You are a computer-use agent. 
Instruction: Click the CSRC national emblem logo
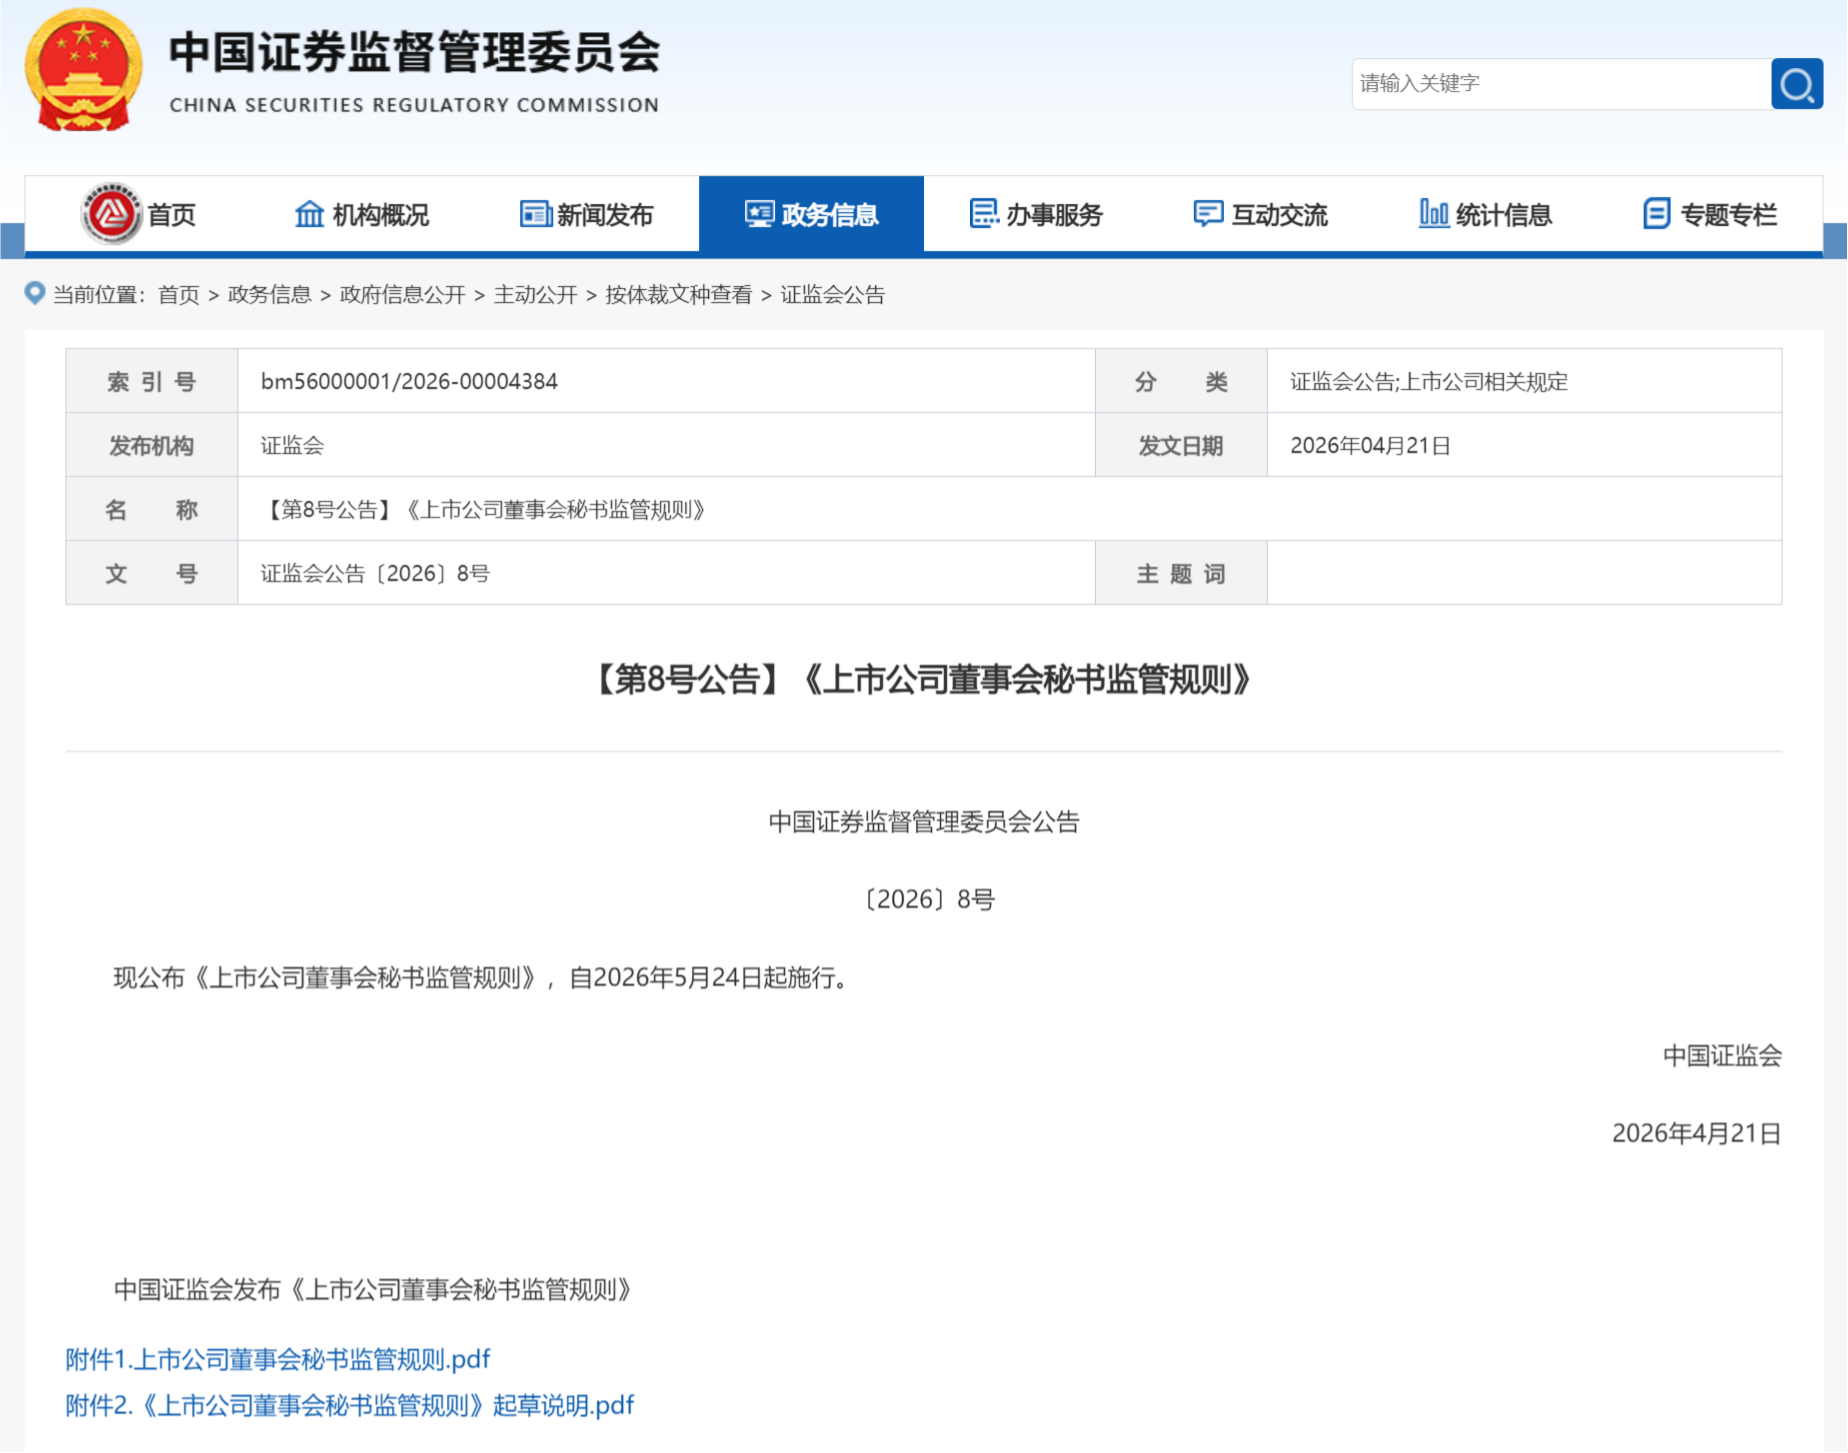pyautogui.click(x=84, y=68)
